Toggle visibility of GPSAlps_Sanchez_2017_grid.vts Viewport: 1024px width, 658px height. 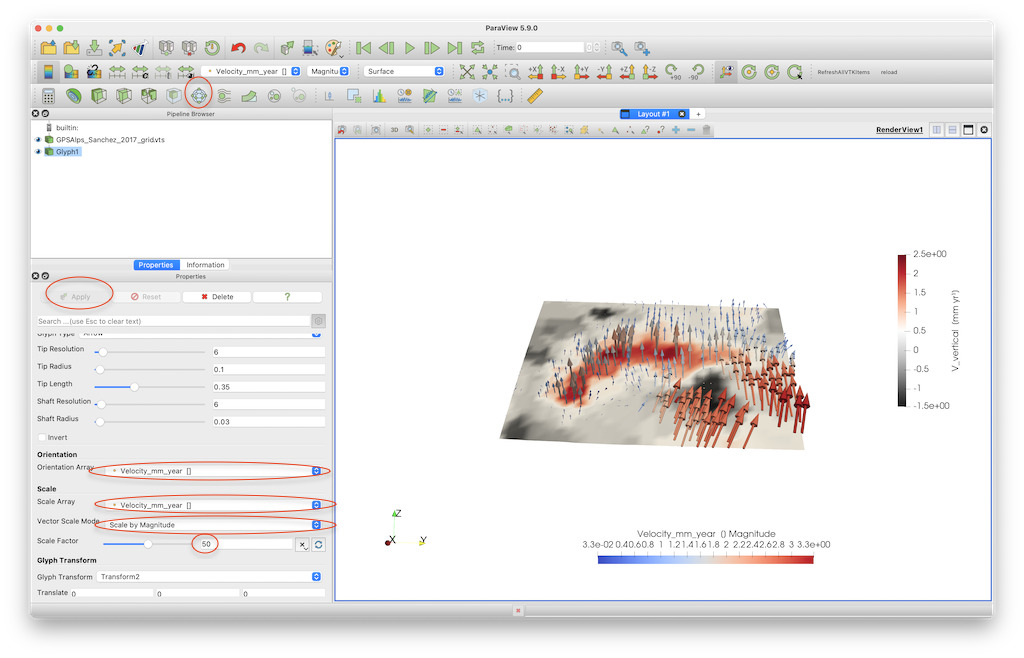coord(38,140)
